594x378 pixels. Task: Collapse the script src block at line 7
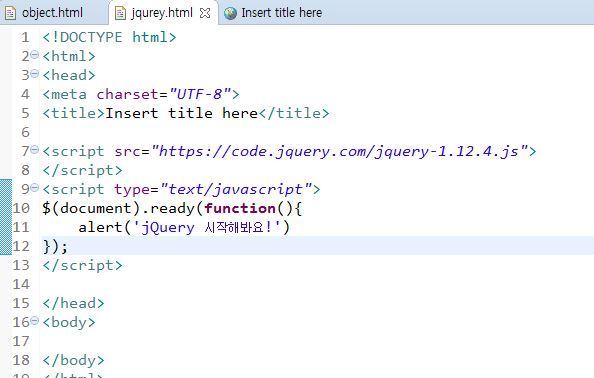(x=34, y=150)
